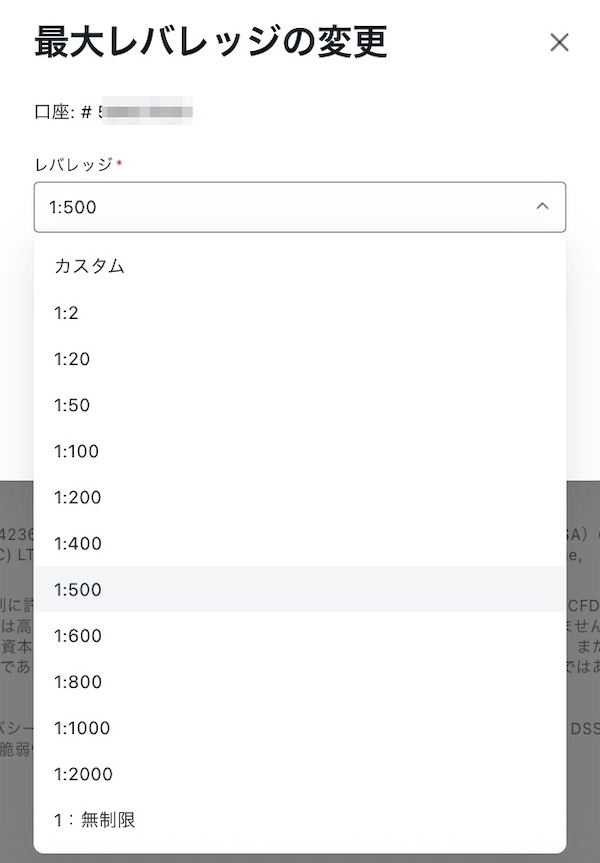Click the レバレッジ field label
This screenshot has height=863, width=600.
(73, 164)
